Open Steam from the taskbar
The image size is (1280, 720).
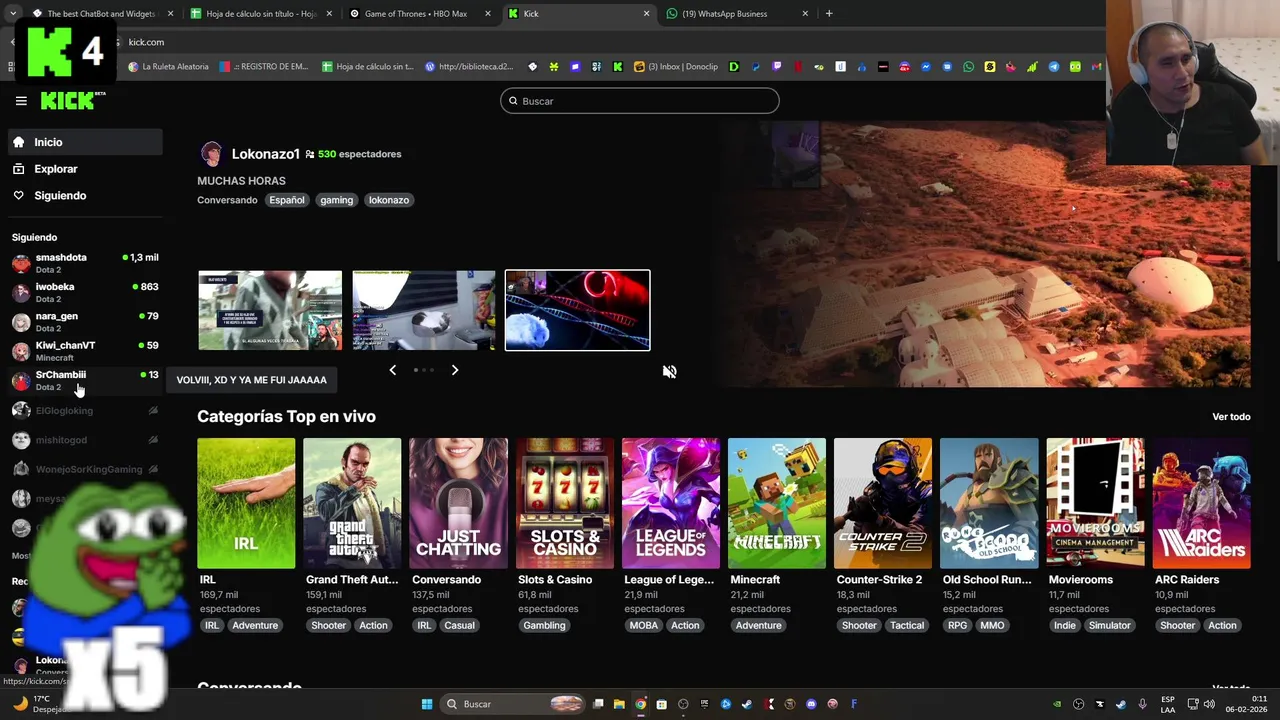point(747,704)
